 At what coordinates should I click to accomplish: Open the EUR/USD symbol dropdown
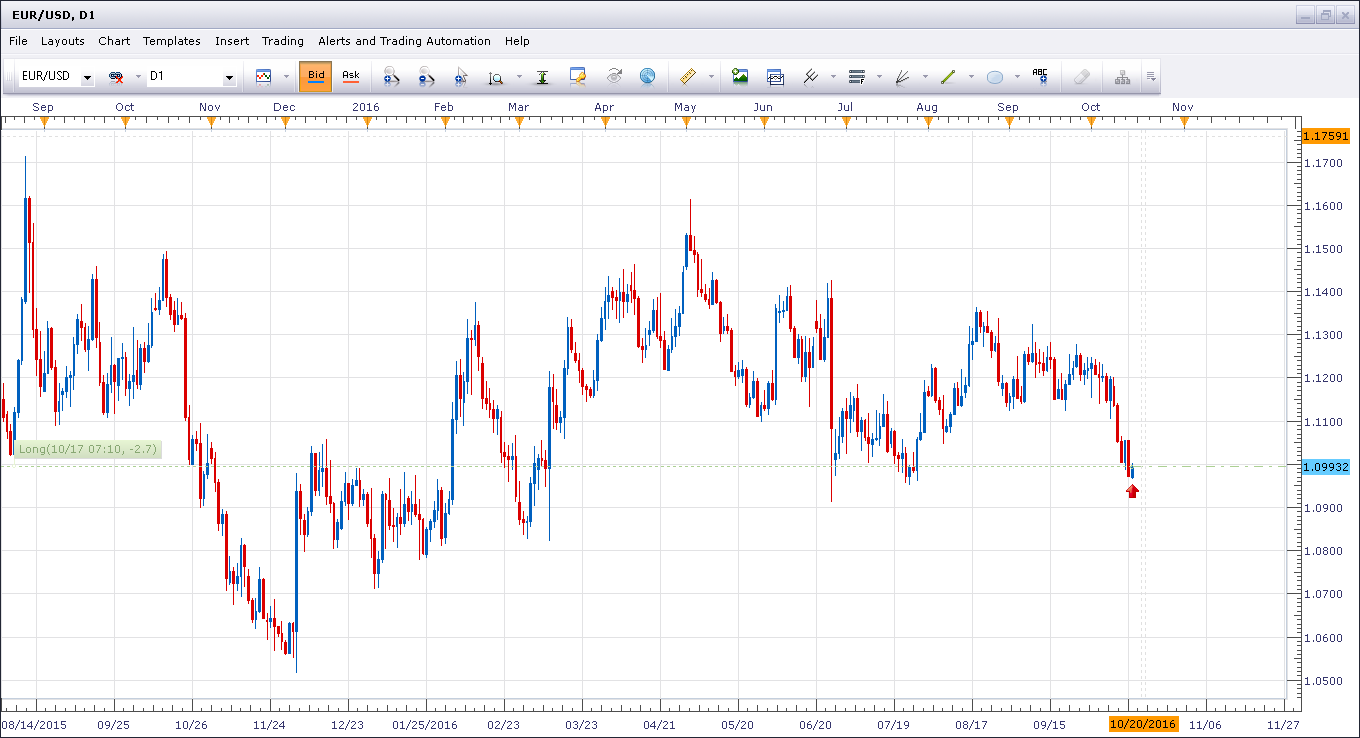click(x=87, y=77)
